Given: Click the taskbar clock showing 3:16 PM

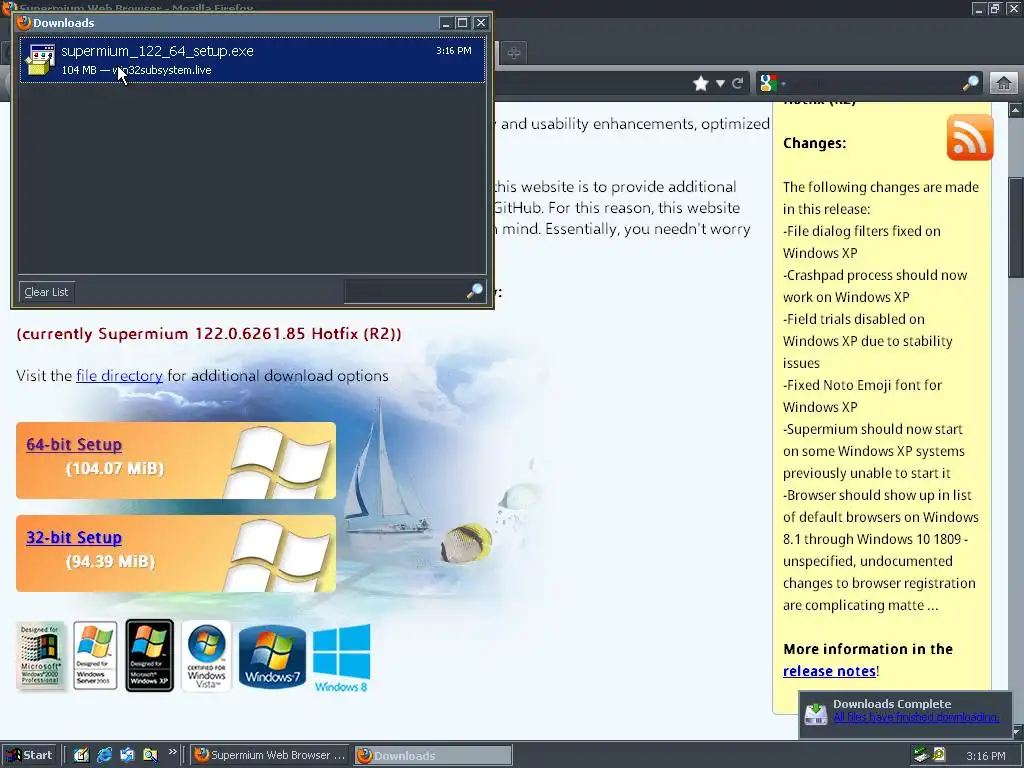Looking at the screenshot, I should (985, 756).
